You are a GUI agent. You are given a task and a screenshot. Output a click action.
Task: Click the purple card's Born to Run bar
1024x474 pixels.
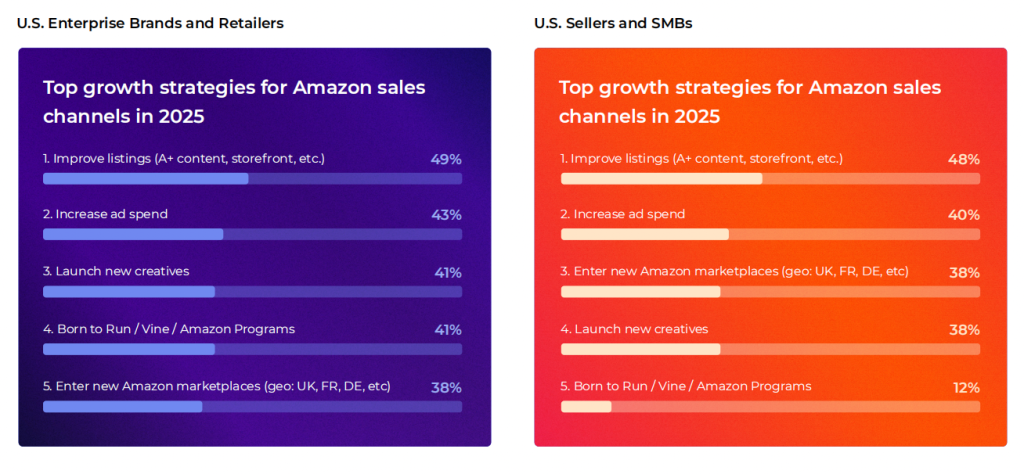click(252, 349)
